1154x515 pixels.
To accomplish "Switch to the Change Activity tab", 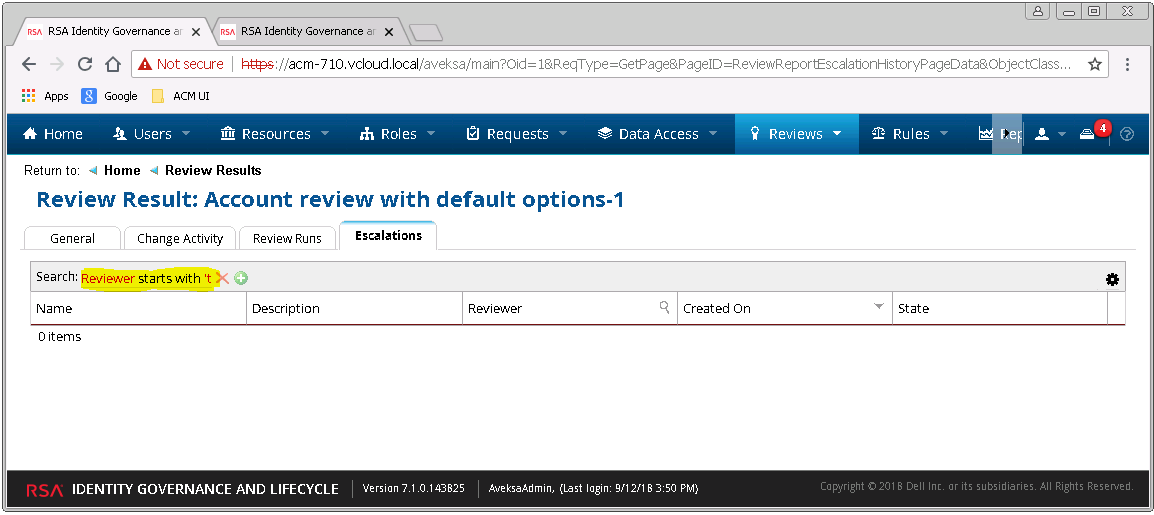I will 180,238.
